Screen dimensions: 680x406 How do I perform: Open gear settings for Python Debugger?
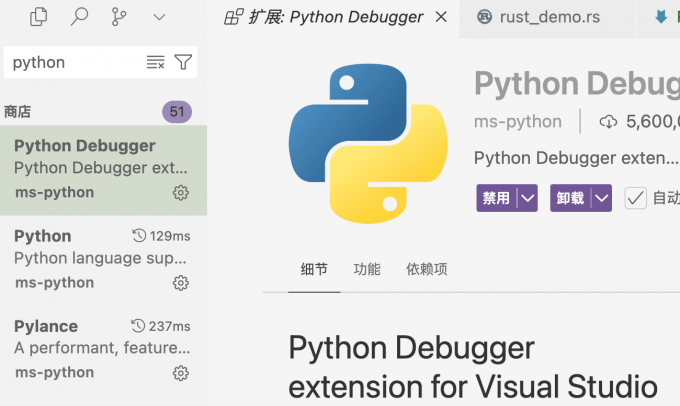point(181,193)
